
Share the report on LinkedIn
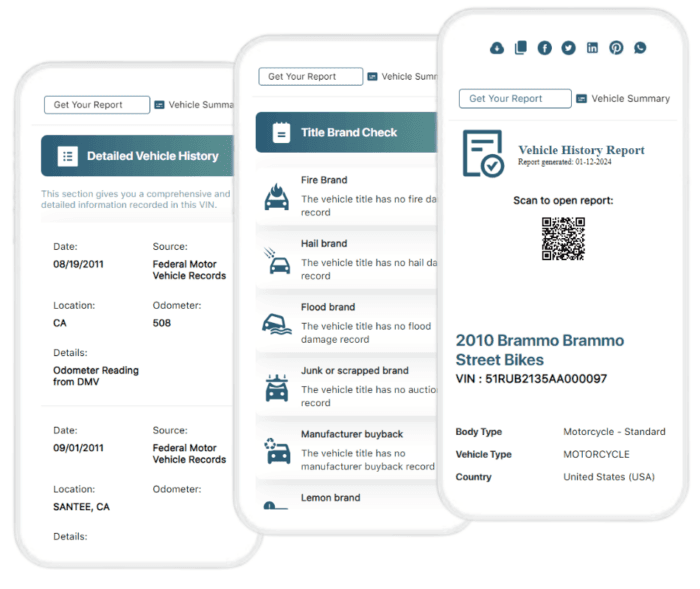592,48
